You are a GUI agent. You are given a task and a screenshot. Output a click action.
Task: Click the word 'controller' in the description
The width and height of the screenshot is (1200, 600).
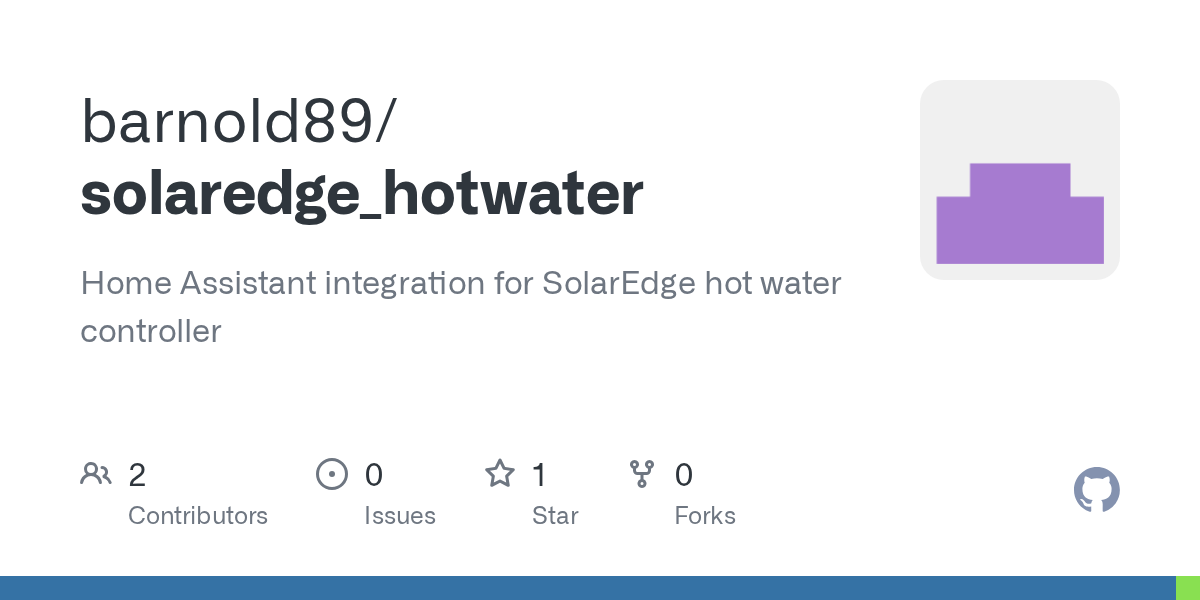click(x=150, y=331)
